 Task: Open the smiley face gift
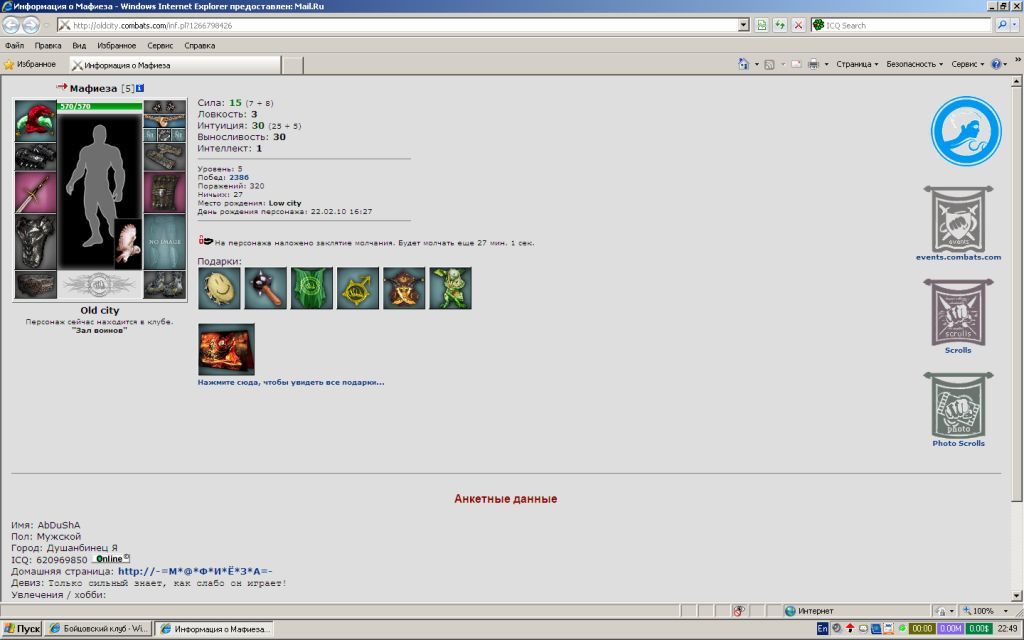pyautogui.click(x=219, y=288)
